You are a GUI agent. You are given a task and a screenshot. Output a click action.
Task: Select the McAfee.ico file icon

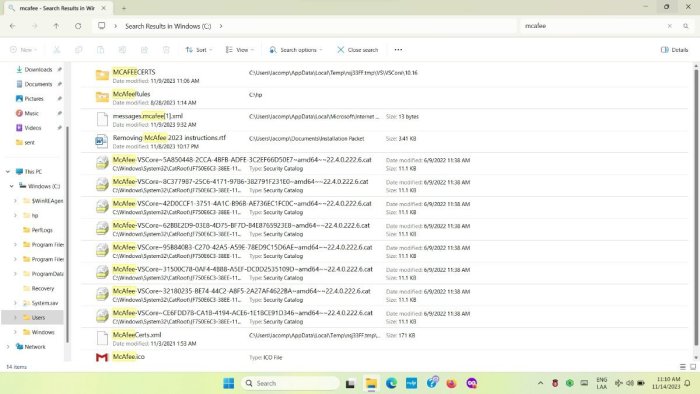coord(102,357)
